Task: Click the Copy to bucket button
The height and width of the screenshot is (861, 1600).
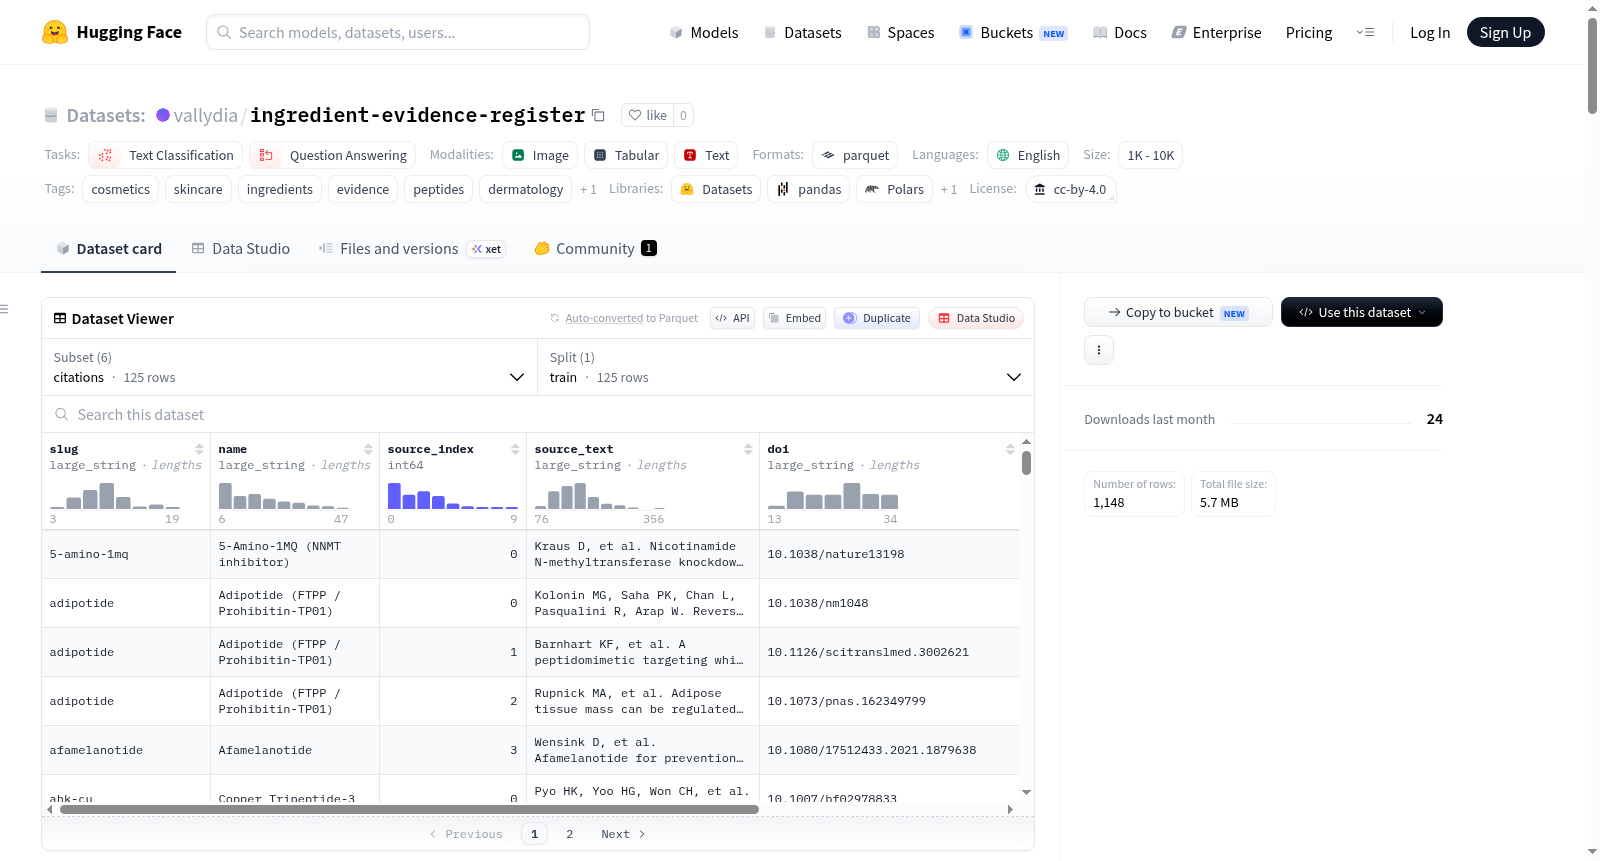Action: tap(1178, 312)
